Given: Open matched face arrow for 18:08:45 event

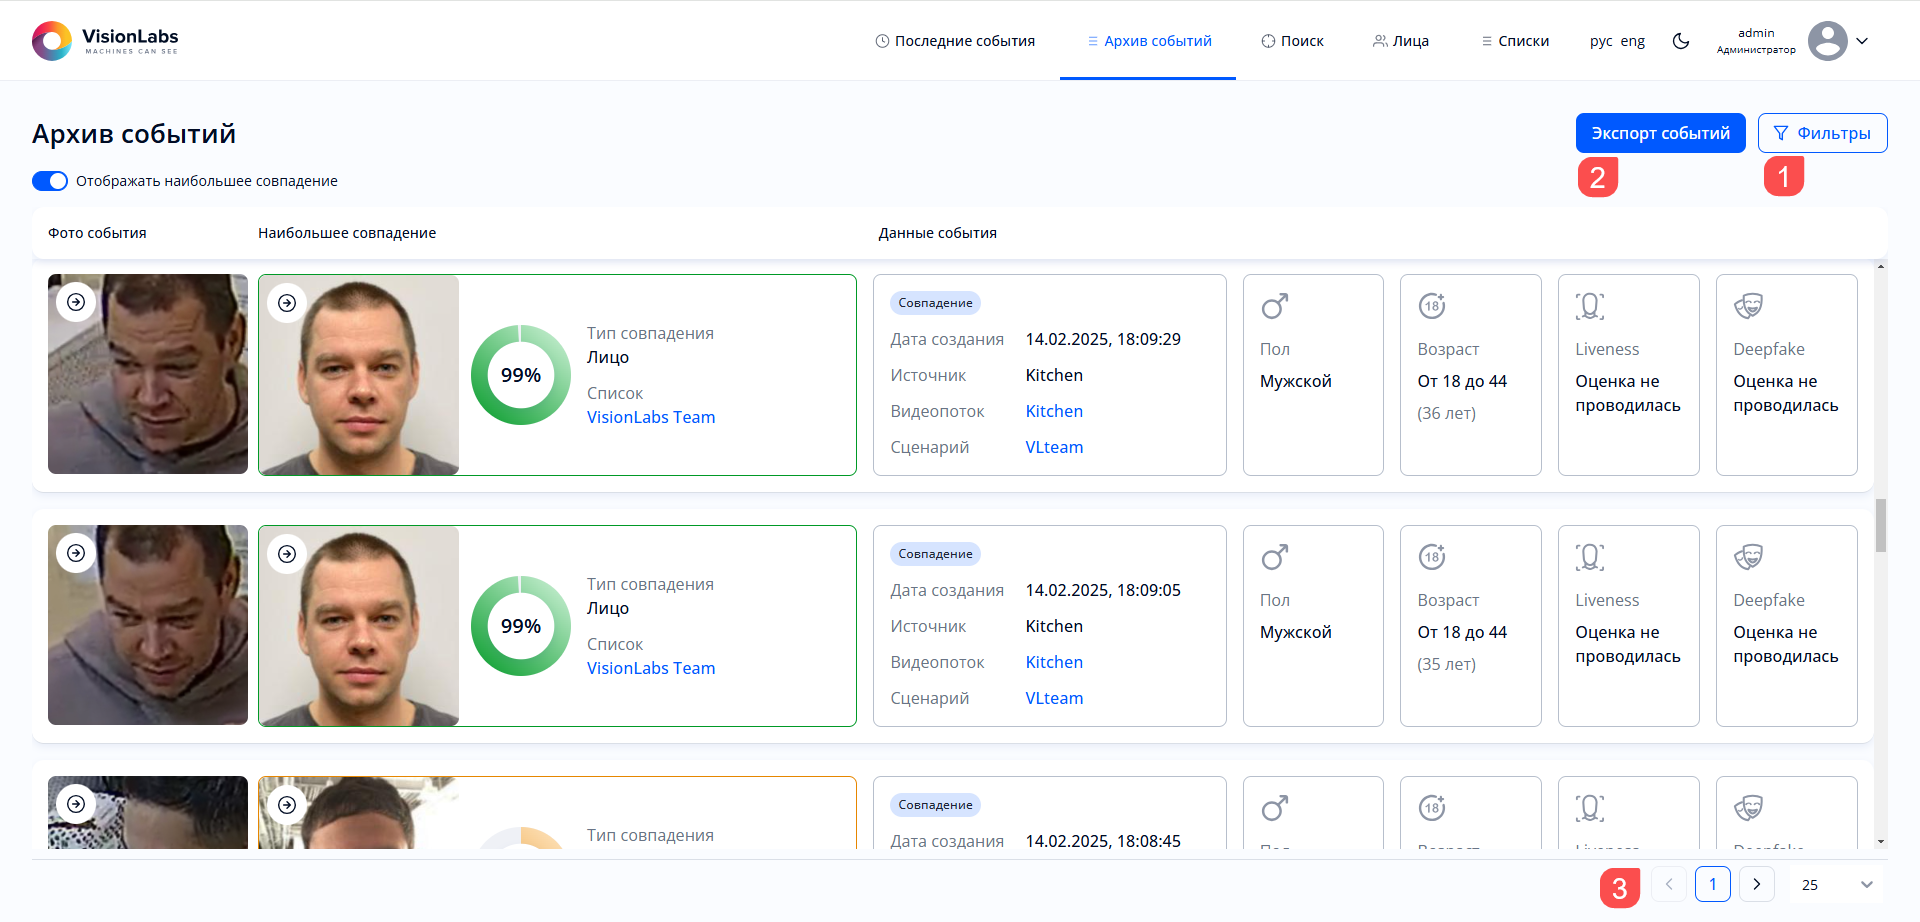Looking at the screenshot, I should pyautogui.click(x=287, y=805).
